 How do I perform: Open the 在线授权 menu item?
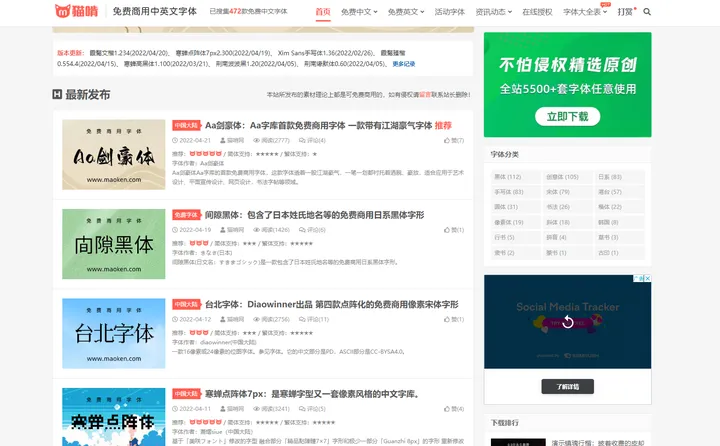tap(538, 12)
